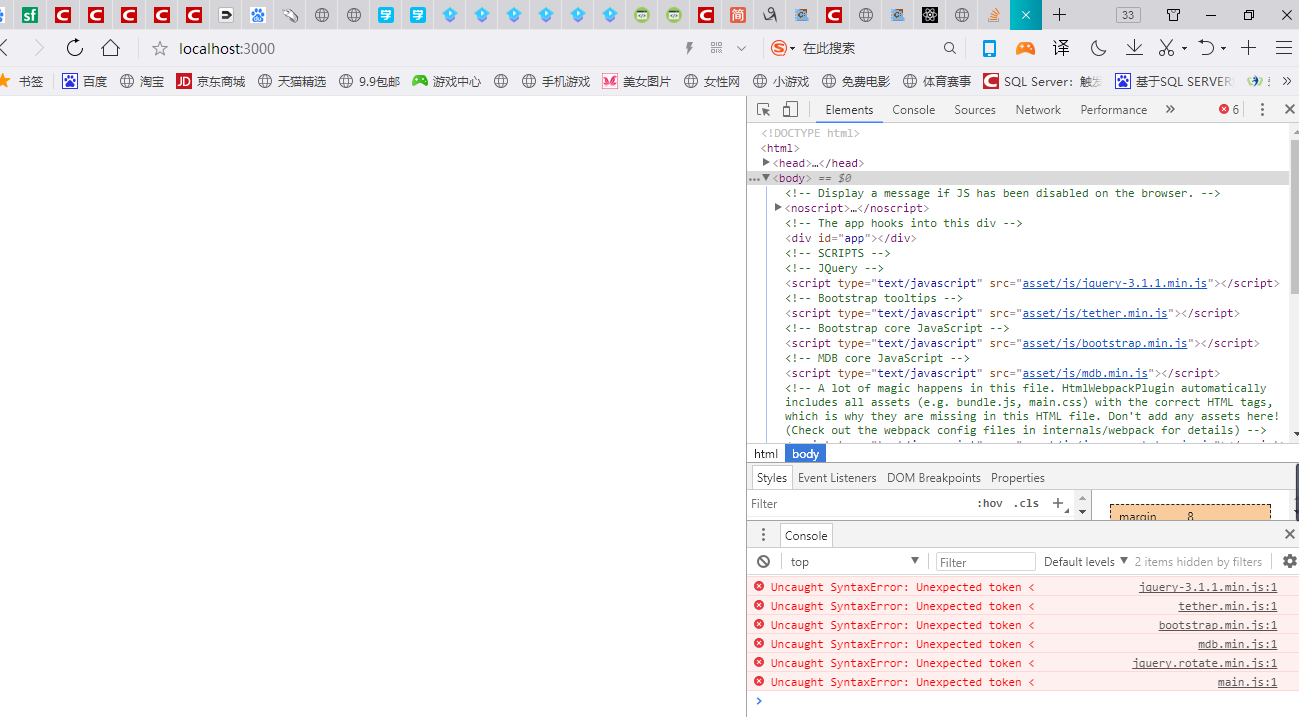Click the red error count badge
The image size is (1299, 717).
pos(1228,110)
